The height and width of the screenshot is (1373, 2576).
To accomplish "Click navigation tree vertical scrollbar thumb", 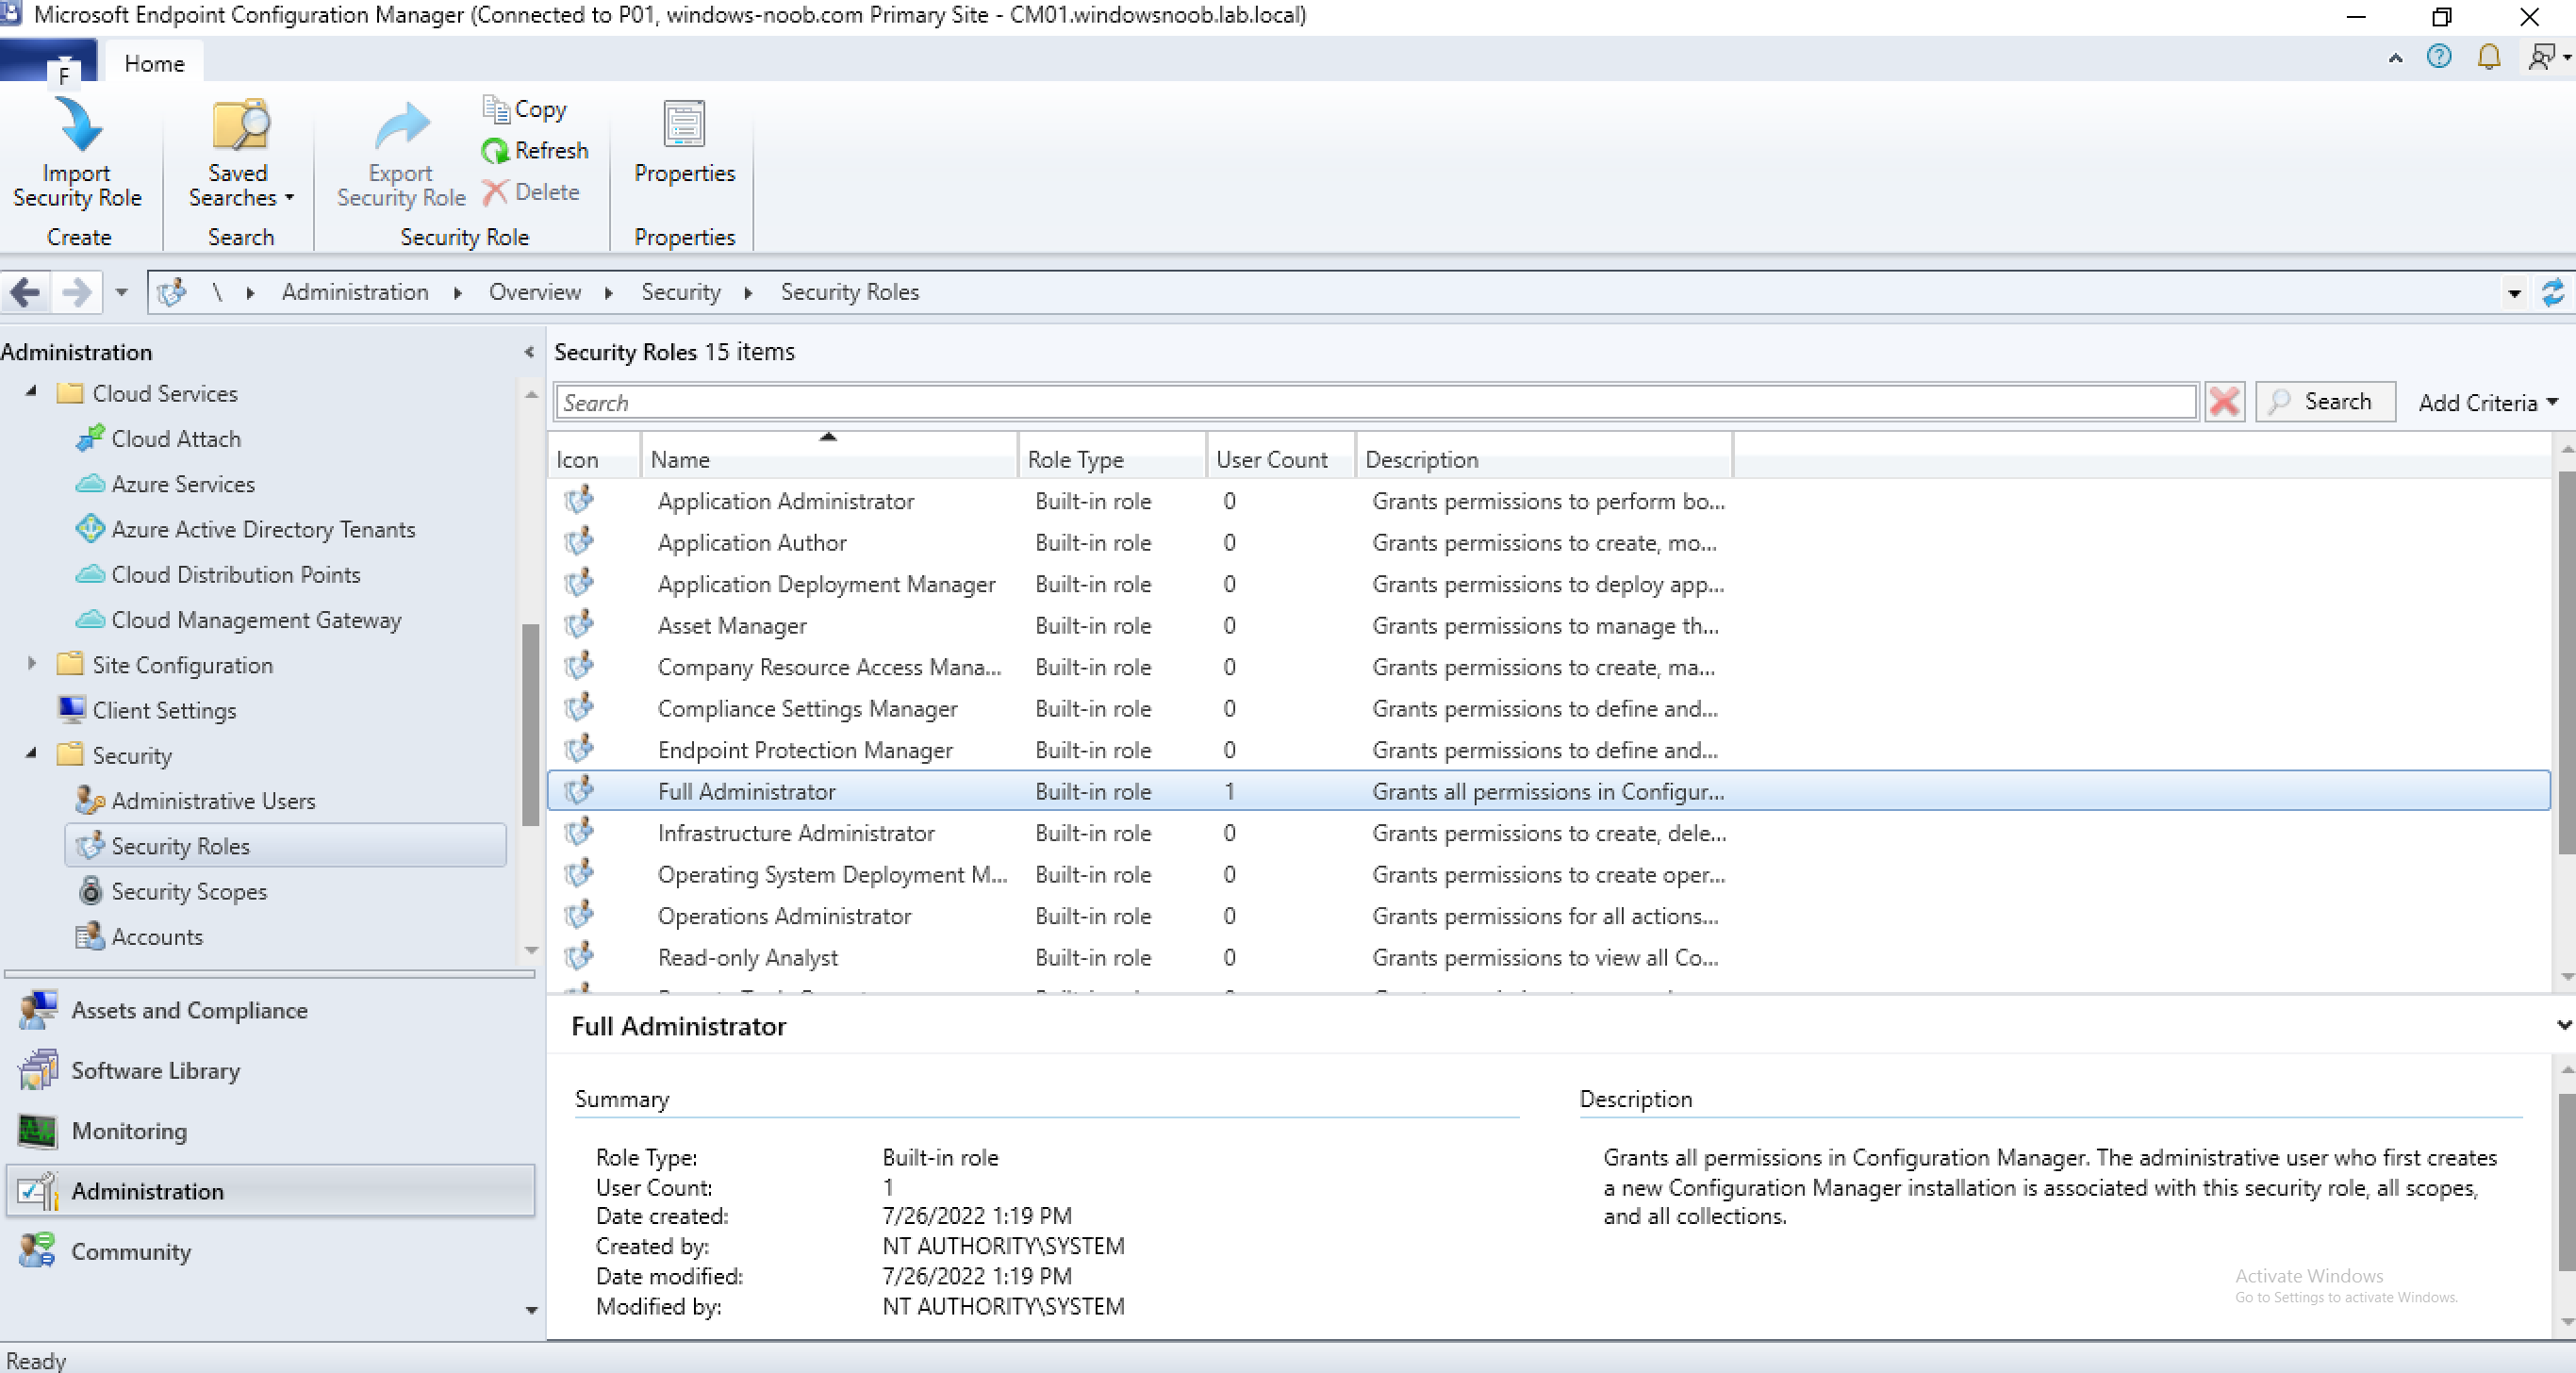I will click(531, 725).
